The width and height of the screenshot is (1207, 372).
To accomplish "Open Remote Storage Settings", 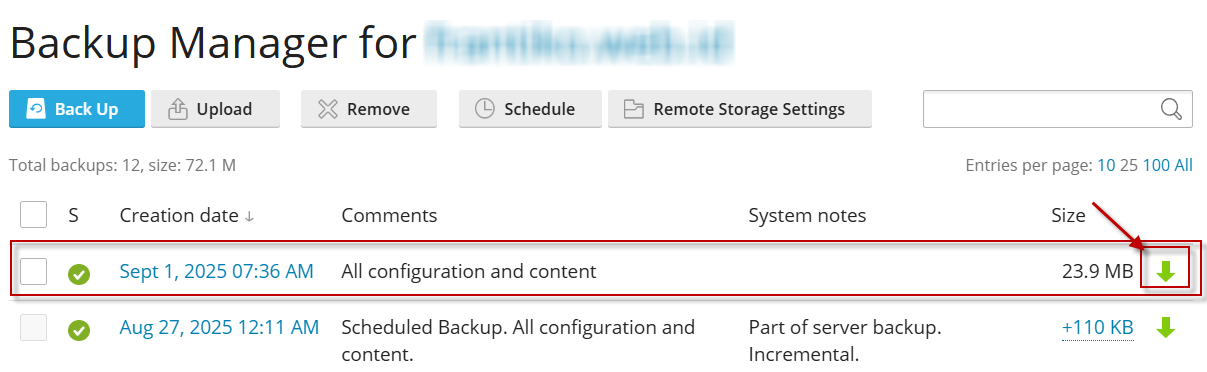I will click(x=740, y=109).
